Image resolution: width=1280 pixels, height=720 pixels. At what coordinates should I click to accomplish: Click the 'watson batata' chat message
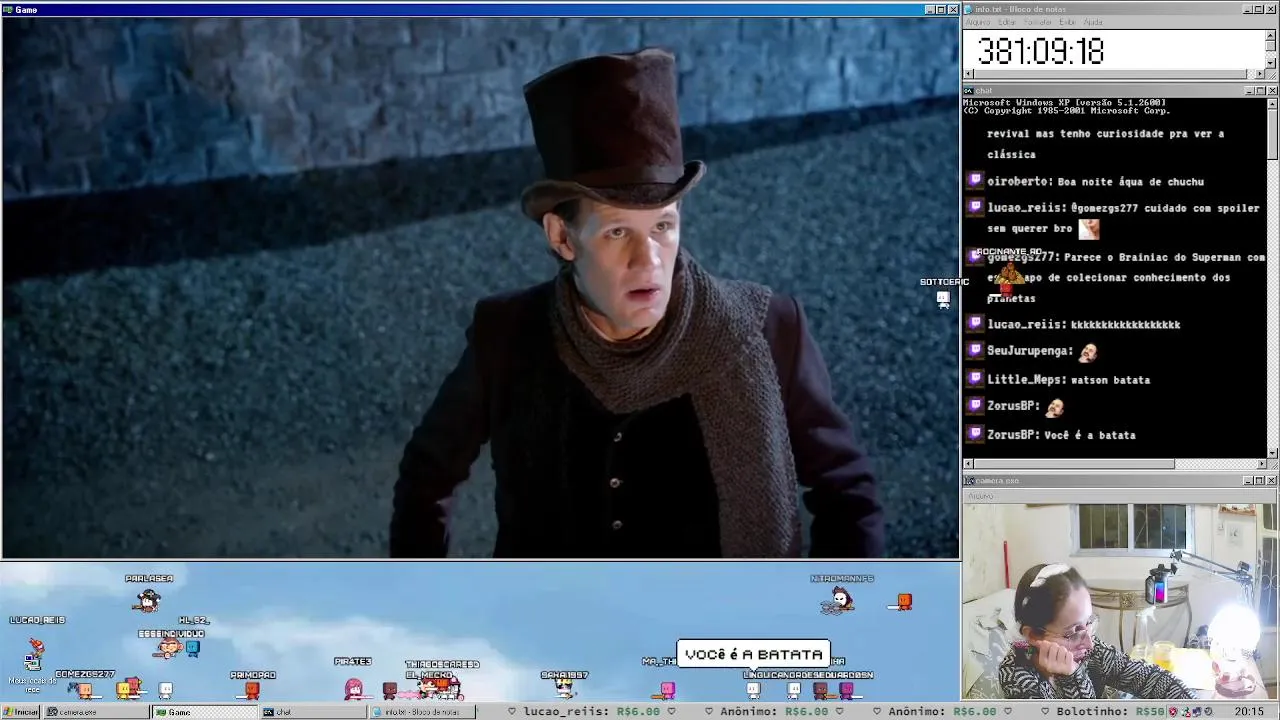pos(1110,379)
